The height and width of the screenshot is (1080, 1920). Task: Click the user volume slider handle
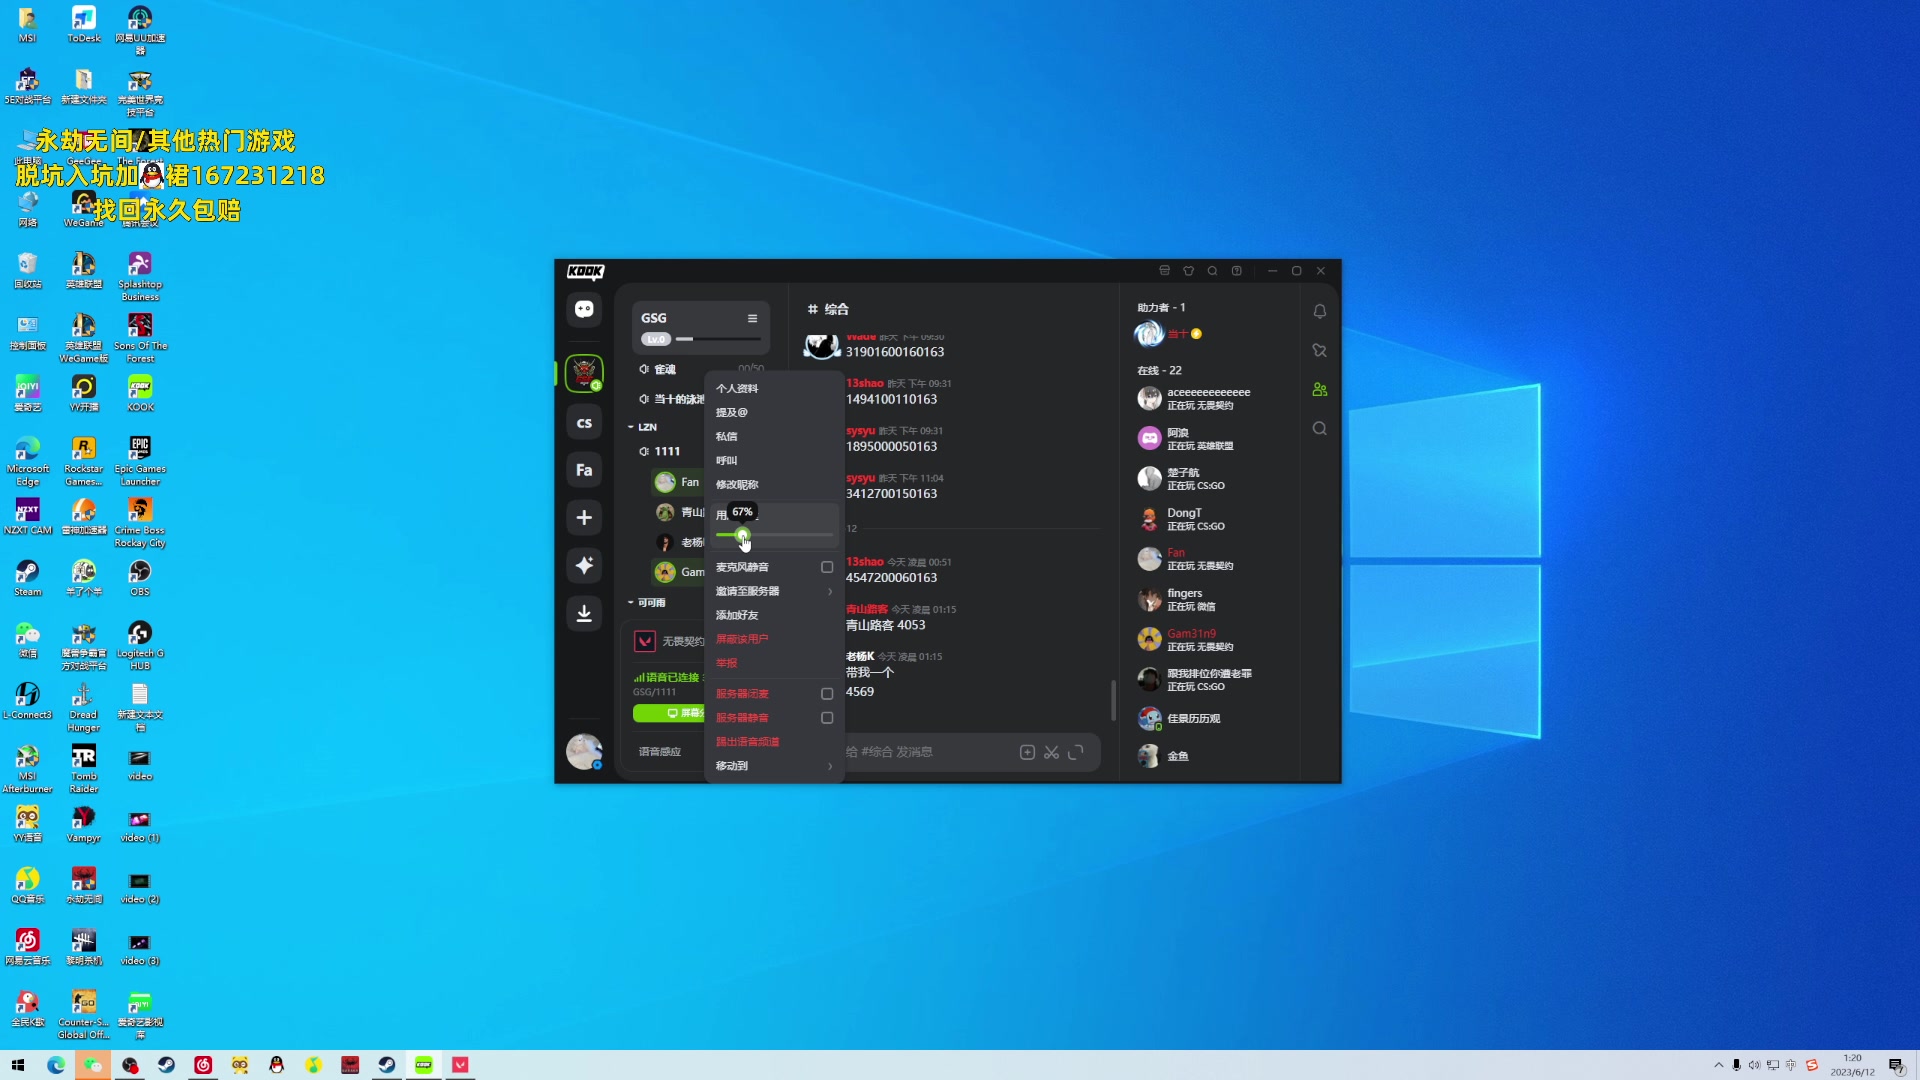742,535
